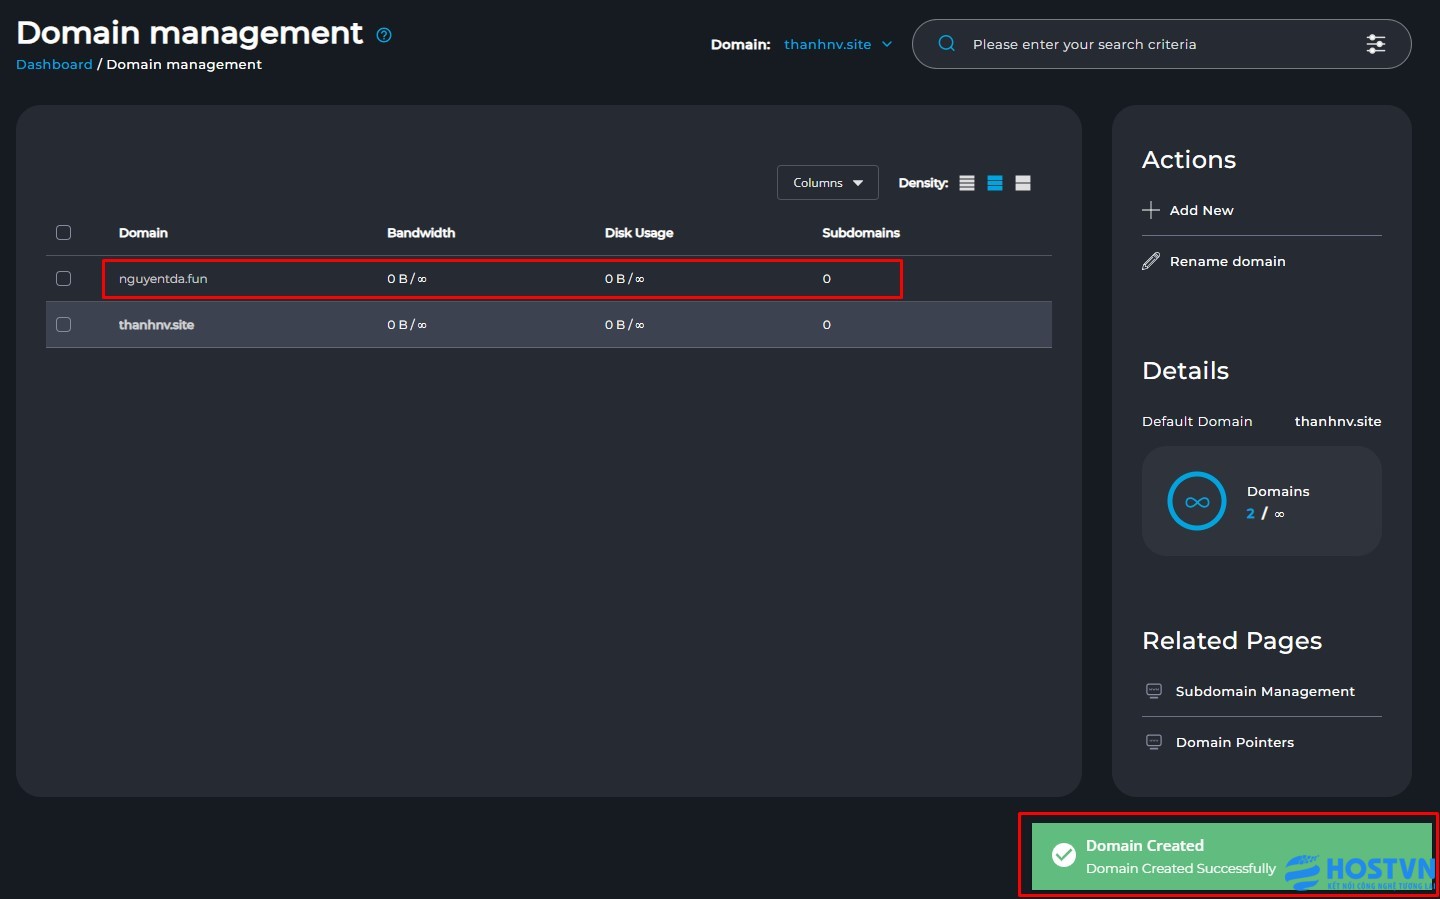Screen dimensions: 1440x899
Task: Click the Dashboard breadcrumb link
Action: pyautogui.click(x=54, y=64)
